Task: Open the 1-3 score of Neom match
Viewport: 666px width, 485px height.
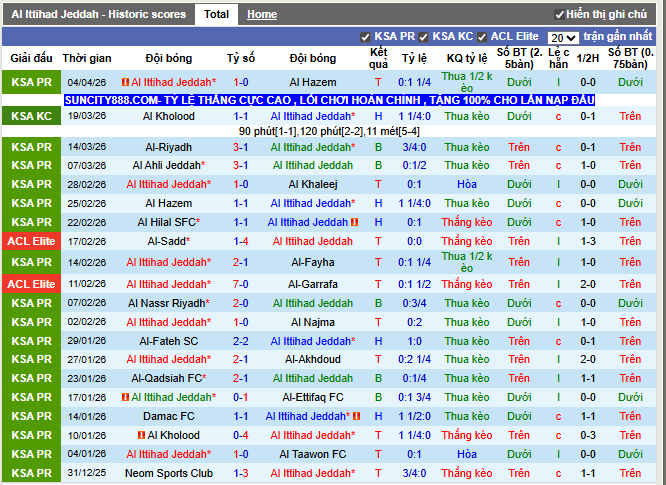Action: point(240,473)
